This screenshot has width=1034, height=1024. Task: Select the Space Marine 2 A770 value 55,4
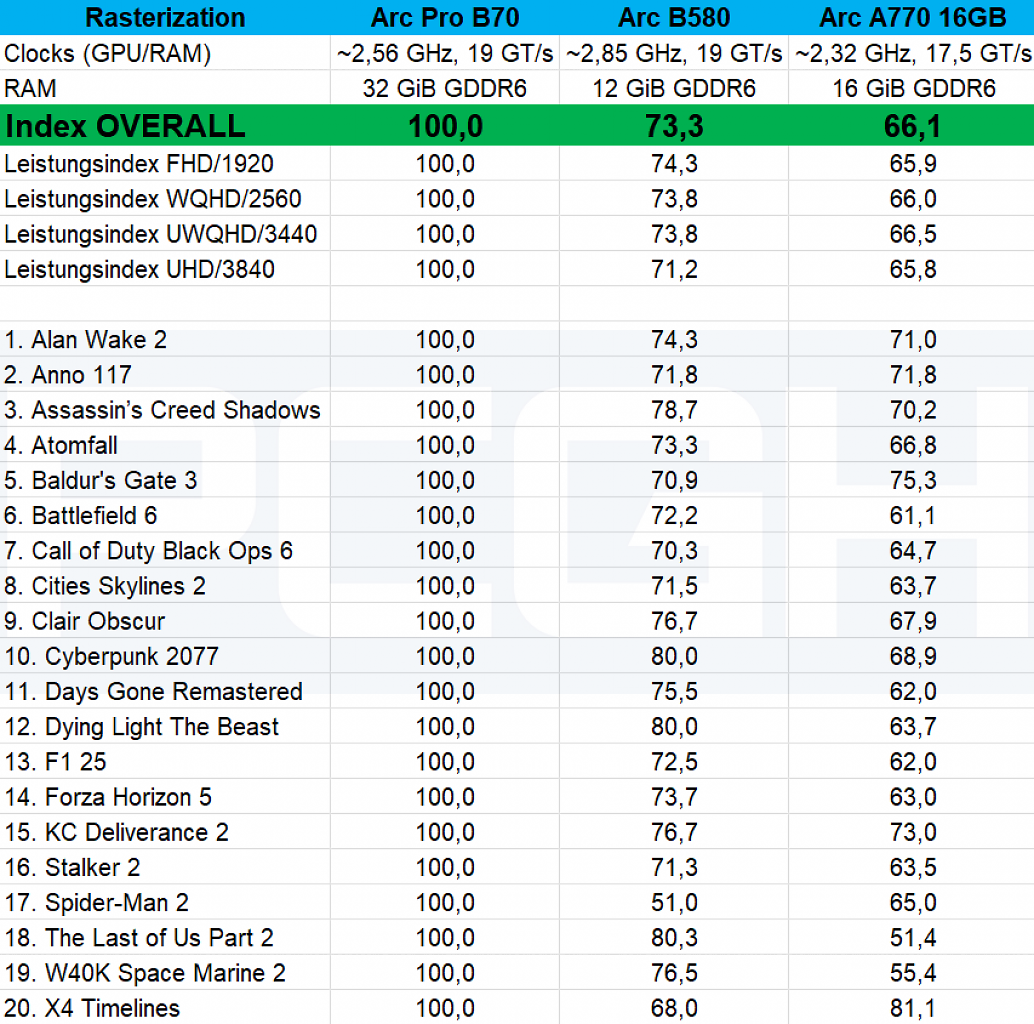point(913,973)
